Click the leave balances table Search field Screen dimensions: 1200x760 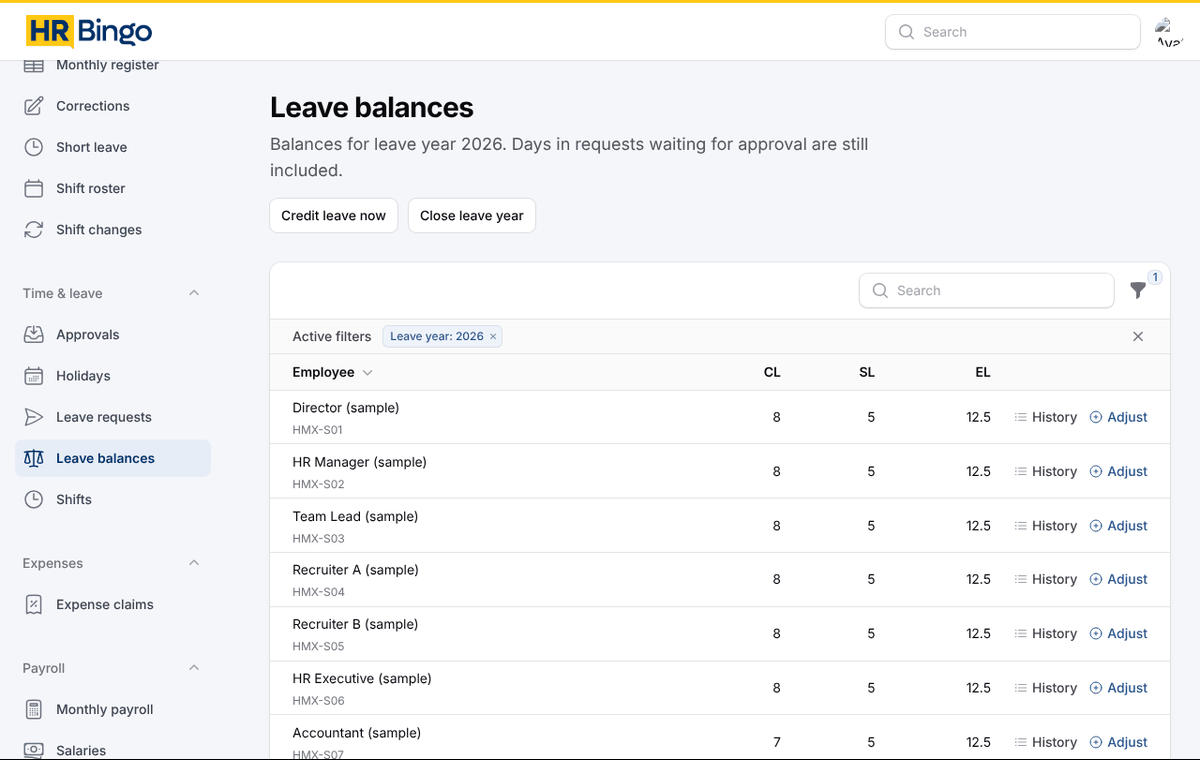click(x=987, y=290)
